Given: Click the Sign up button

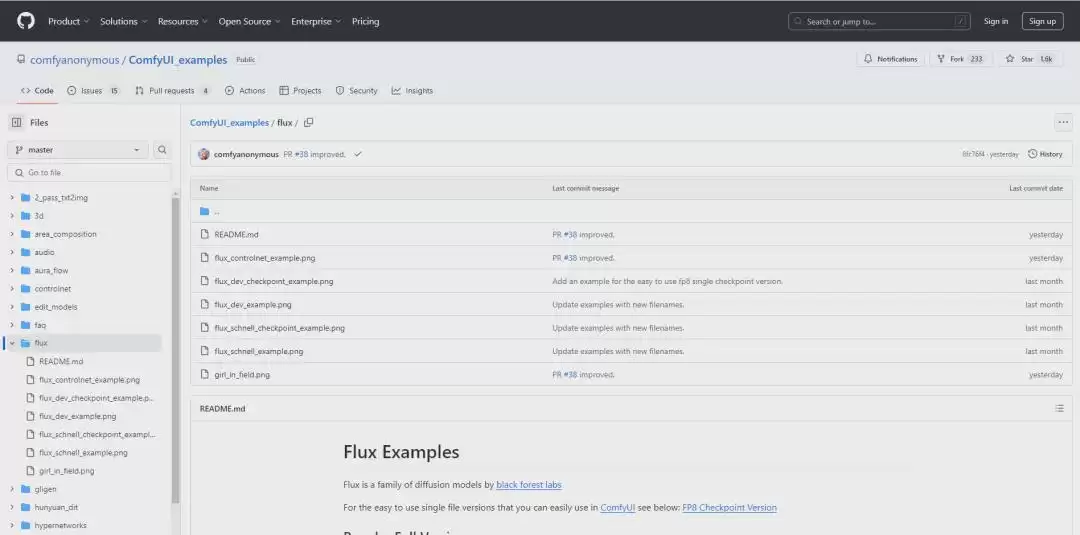Looking at the screenshot, I should (1042, 21).
